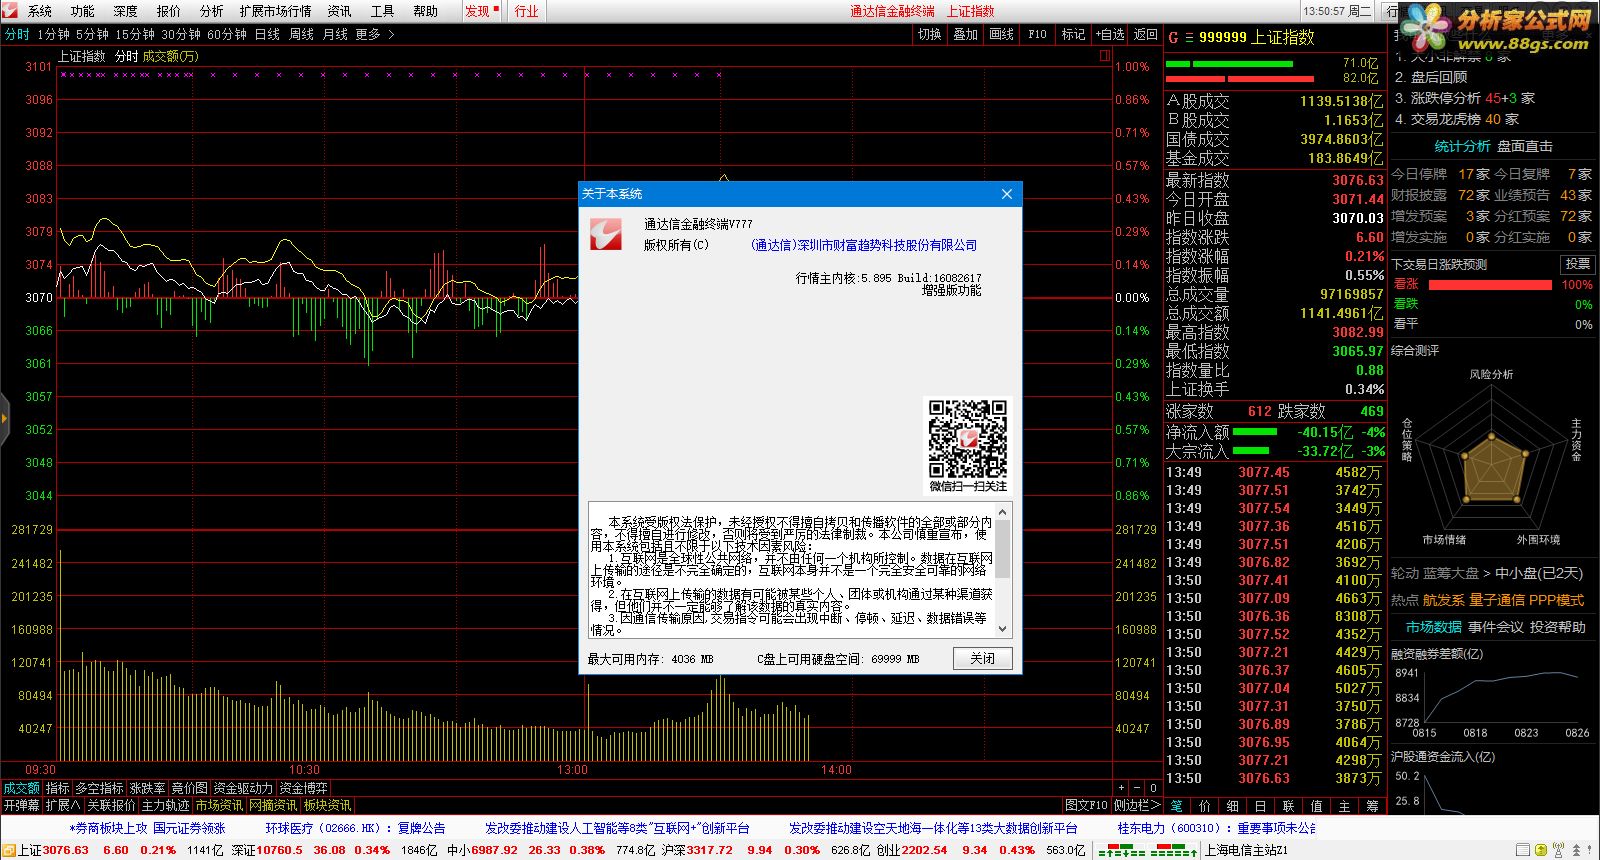1600x860 pixels.
Task: Open the 报价 menu
Action: (x=169, y=11)
